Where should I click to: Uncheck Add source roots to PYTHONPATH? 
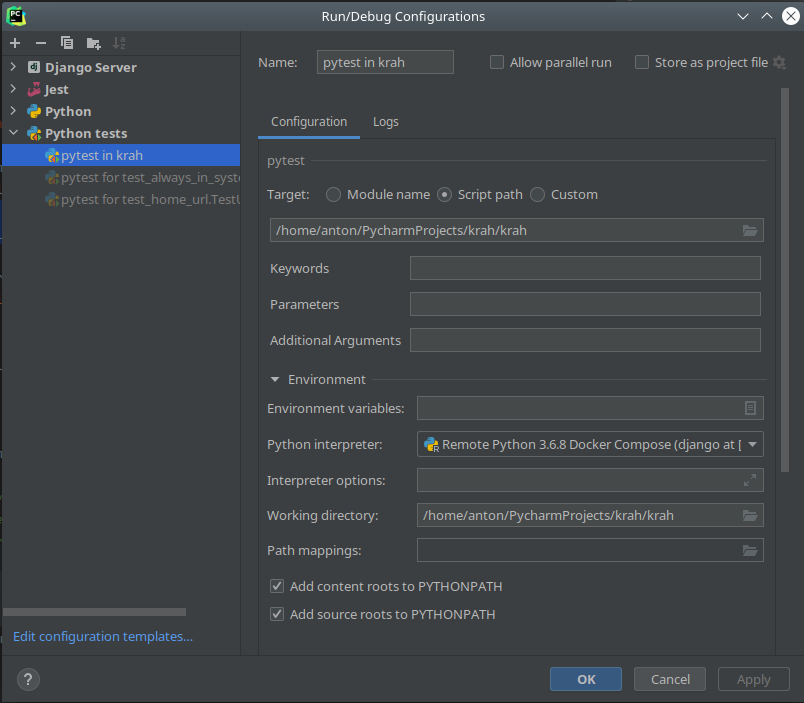(277, 614)
